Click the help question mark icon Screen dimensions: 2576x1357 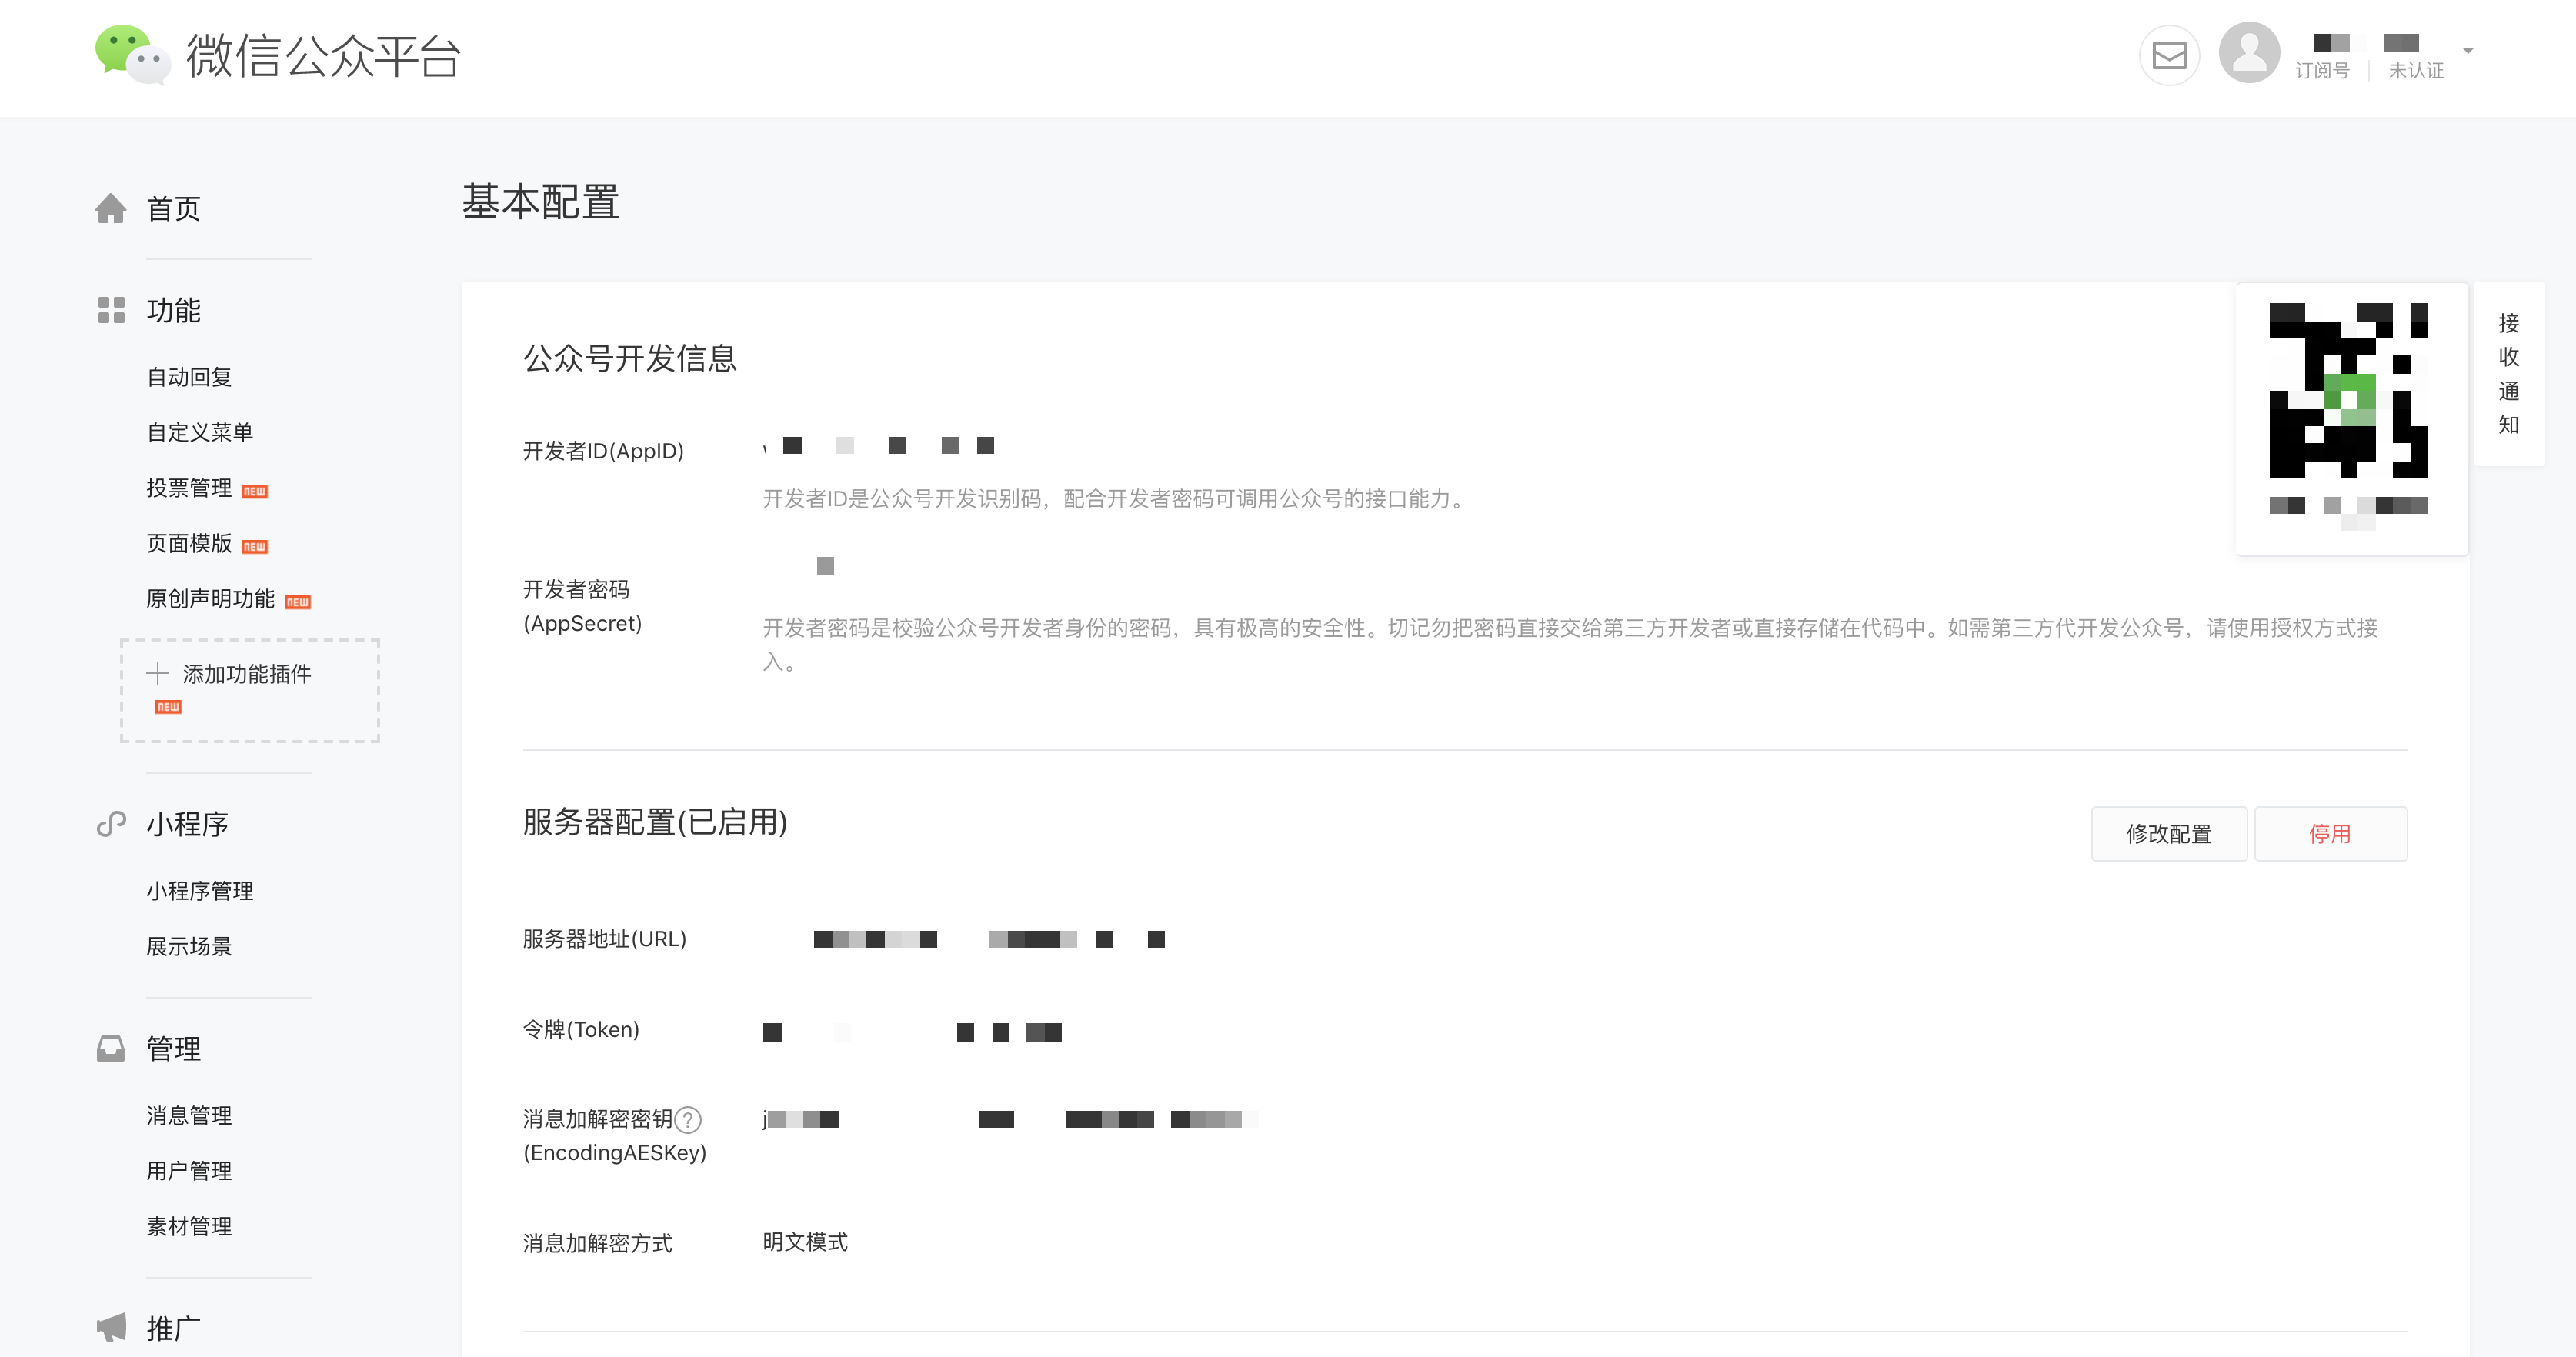point(688,1119)
